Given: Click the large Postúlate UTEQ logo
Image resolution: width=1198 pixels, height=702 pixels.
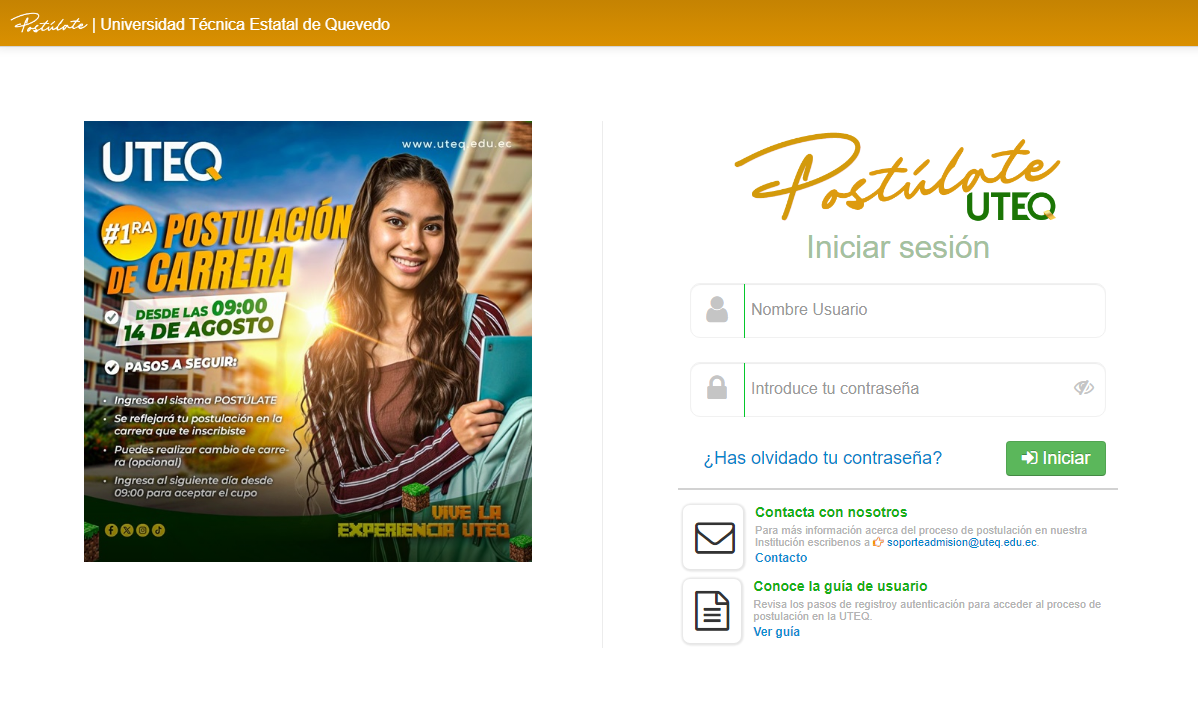Looking at the screenshot, I should coord(898,177).
